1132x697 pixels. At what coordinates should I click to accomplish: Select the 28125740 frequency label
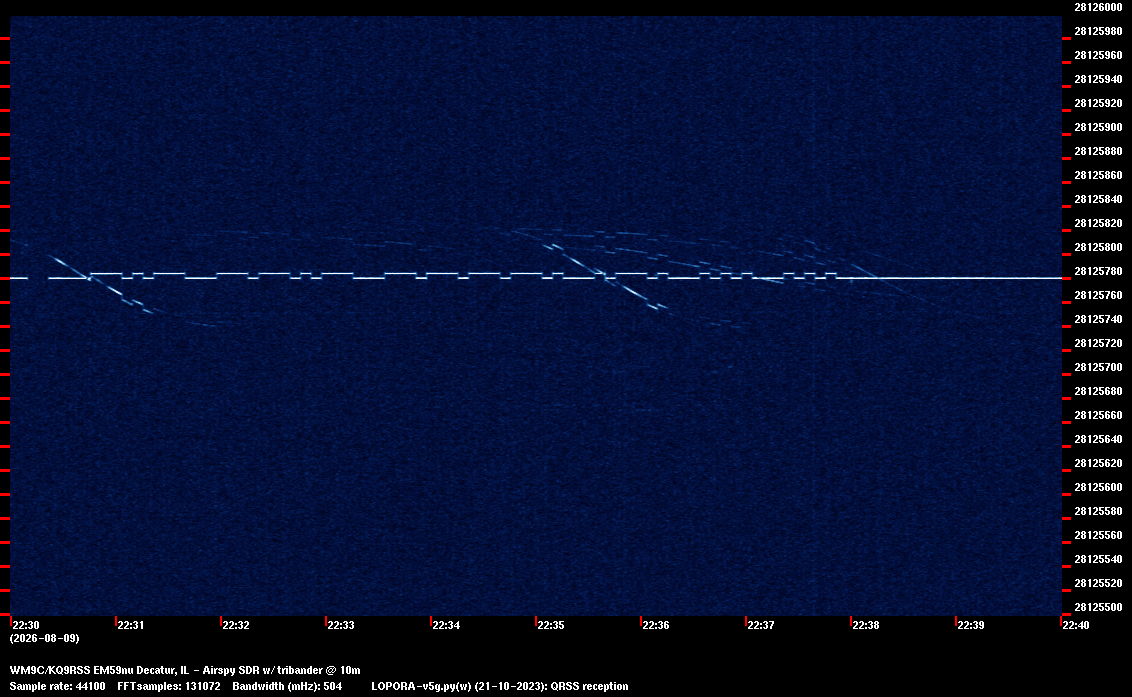point(1098,319)
